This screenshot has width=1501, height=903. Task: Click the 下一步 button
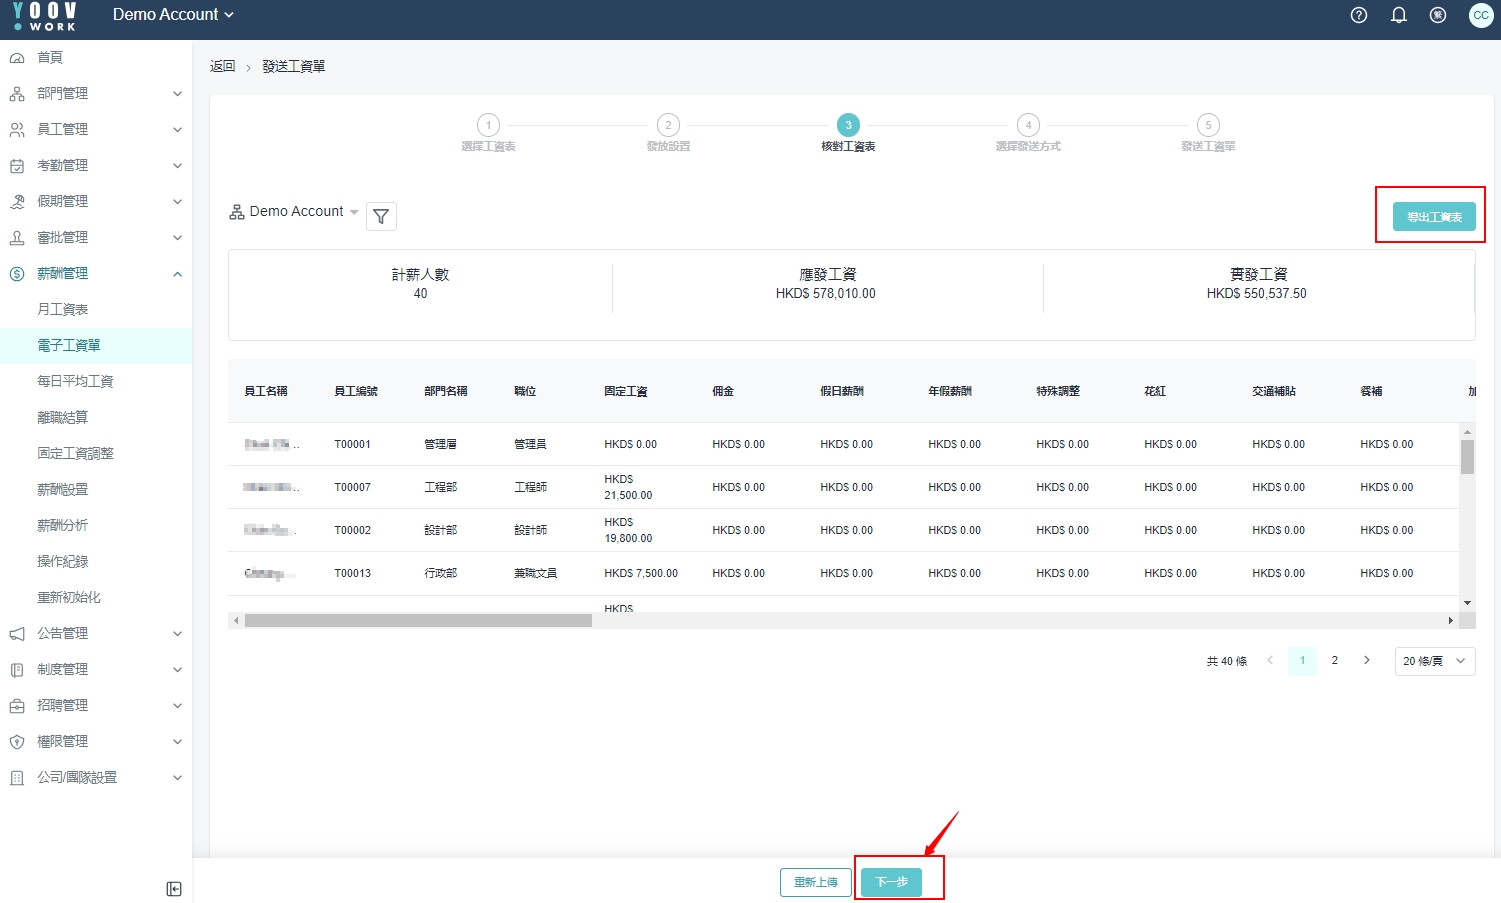point(891,882)
